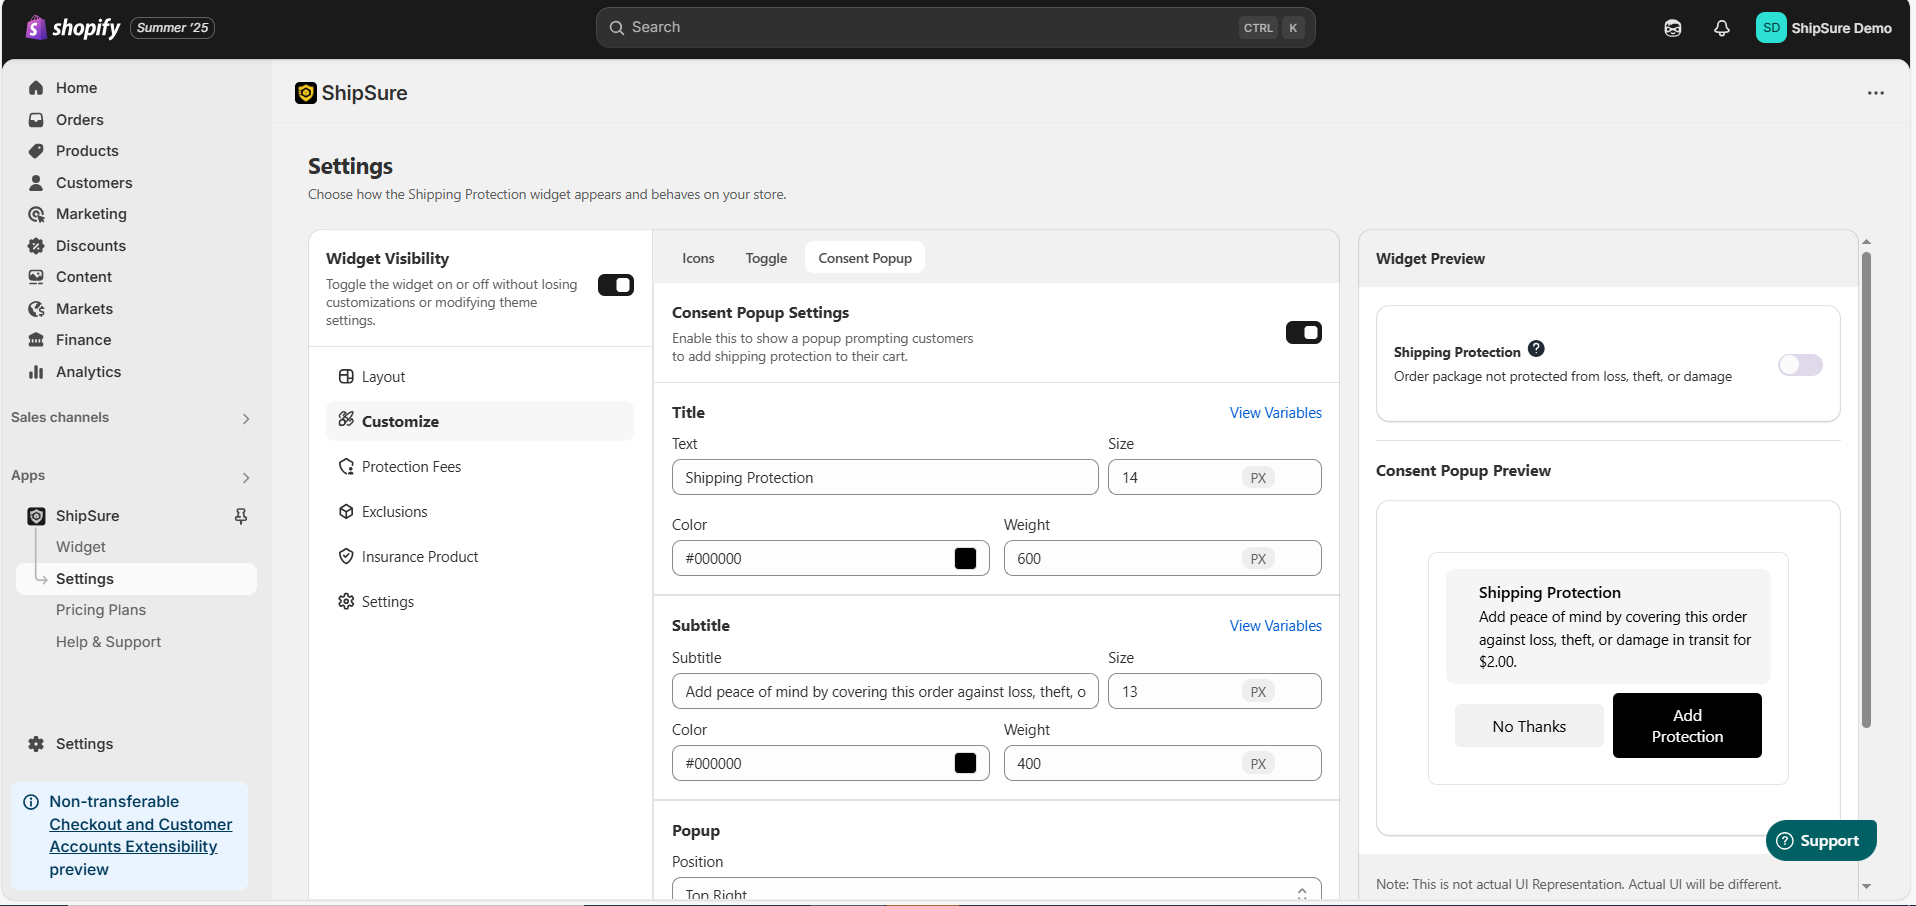This screenshot has width=1916, height=906.
Task: Click the gear icon beside sidebar Settings
Action: tap(36, 744)
